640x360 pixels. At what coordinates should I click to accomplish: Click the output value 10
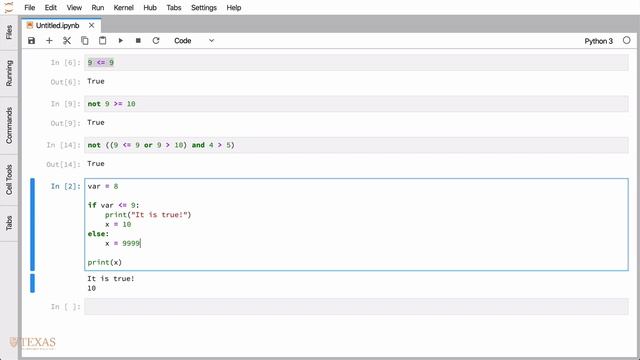tap(91, 288)
